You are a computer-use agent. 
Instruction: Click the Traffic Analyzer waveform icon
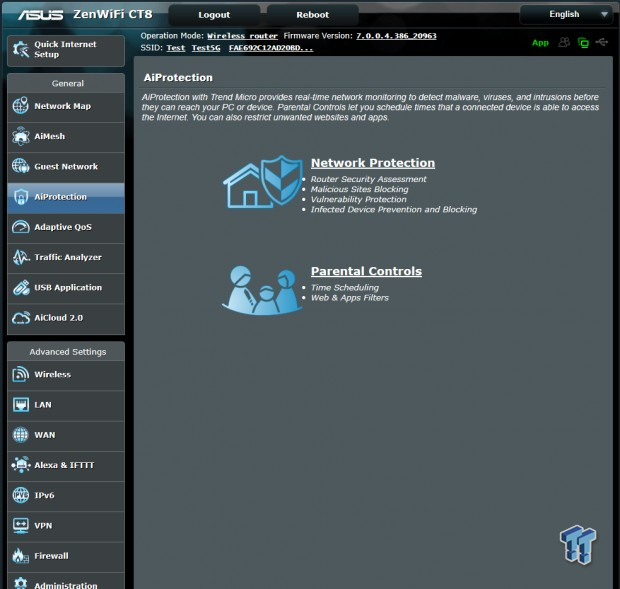(x=21, y=257)
